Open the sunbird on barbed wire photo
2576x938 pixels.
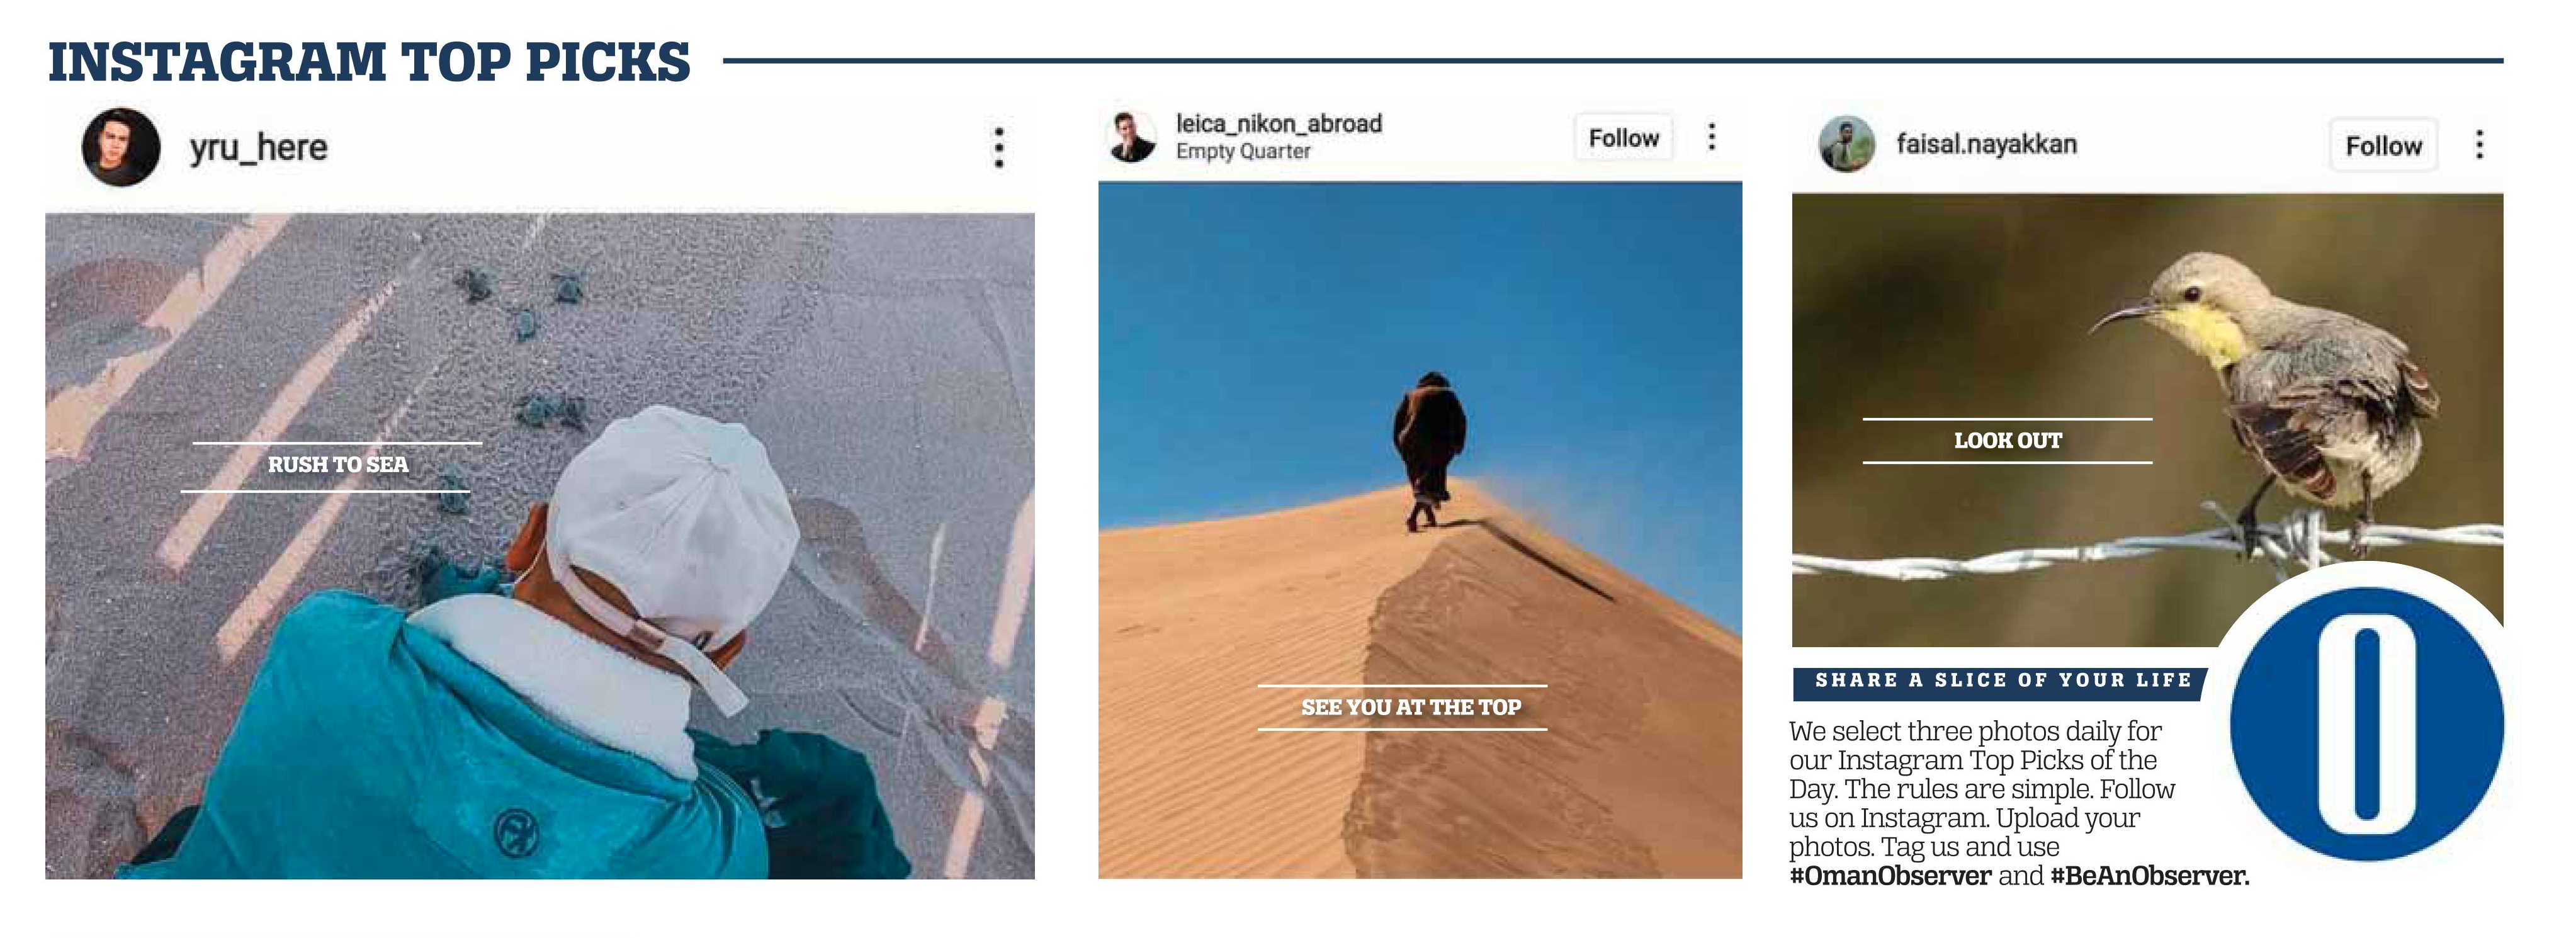[x=2147, y=420]
